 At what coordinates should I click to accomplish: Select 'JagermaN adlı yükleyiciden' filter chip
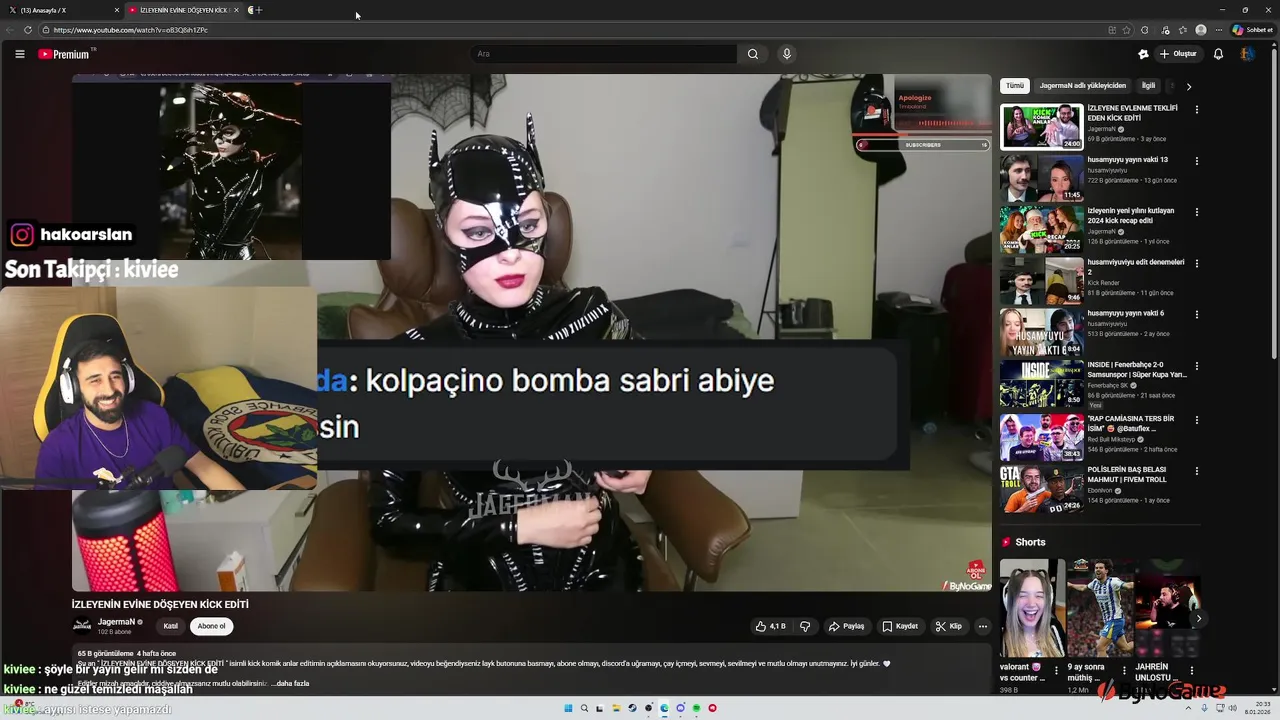(1083, 86)
